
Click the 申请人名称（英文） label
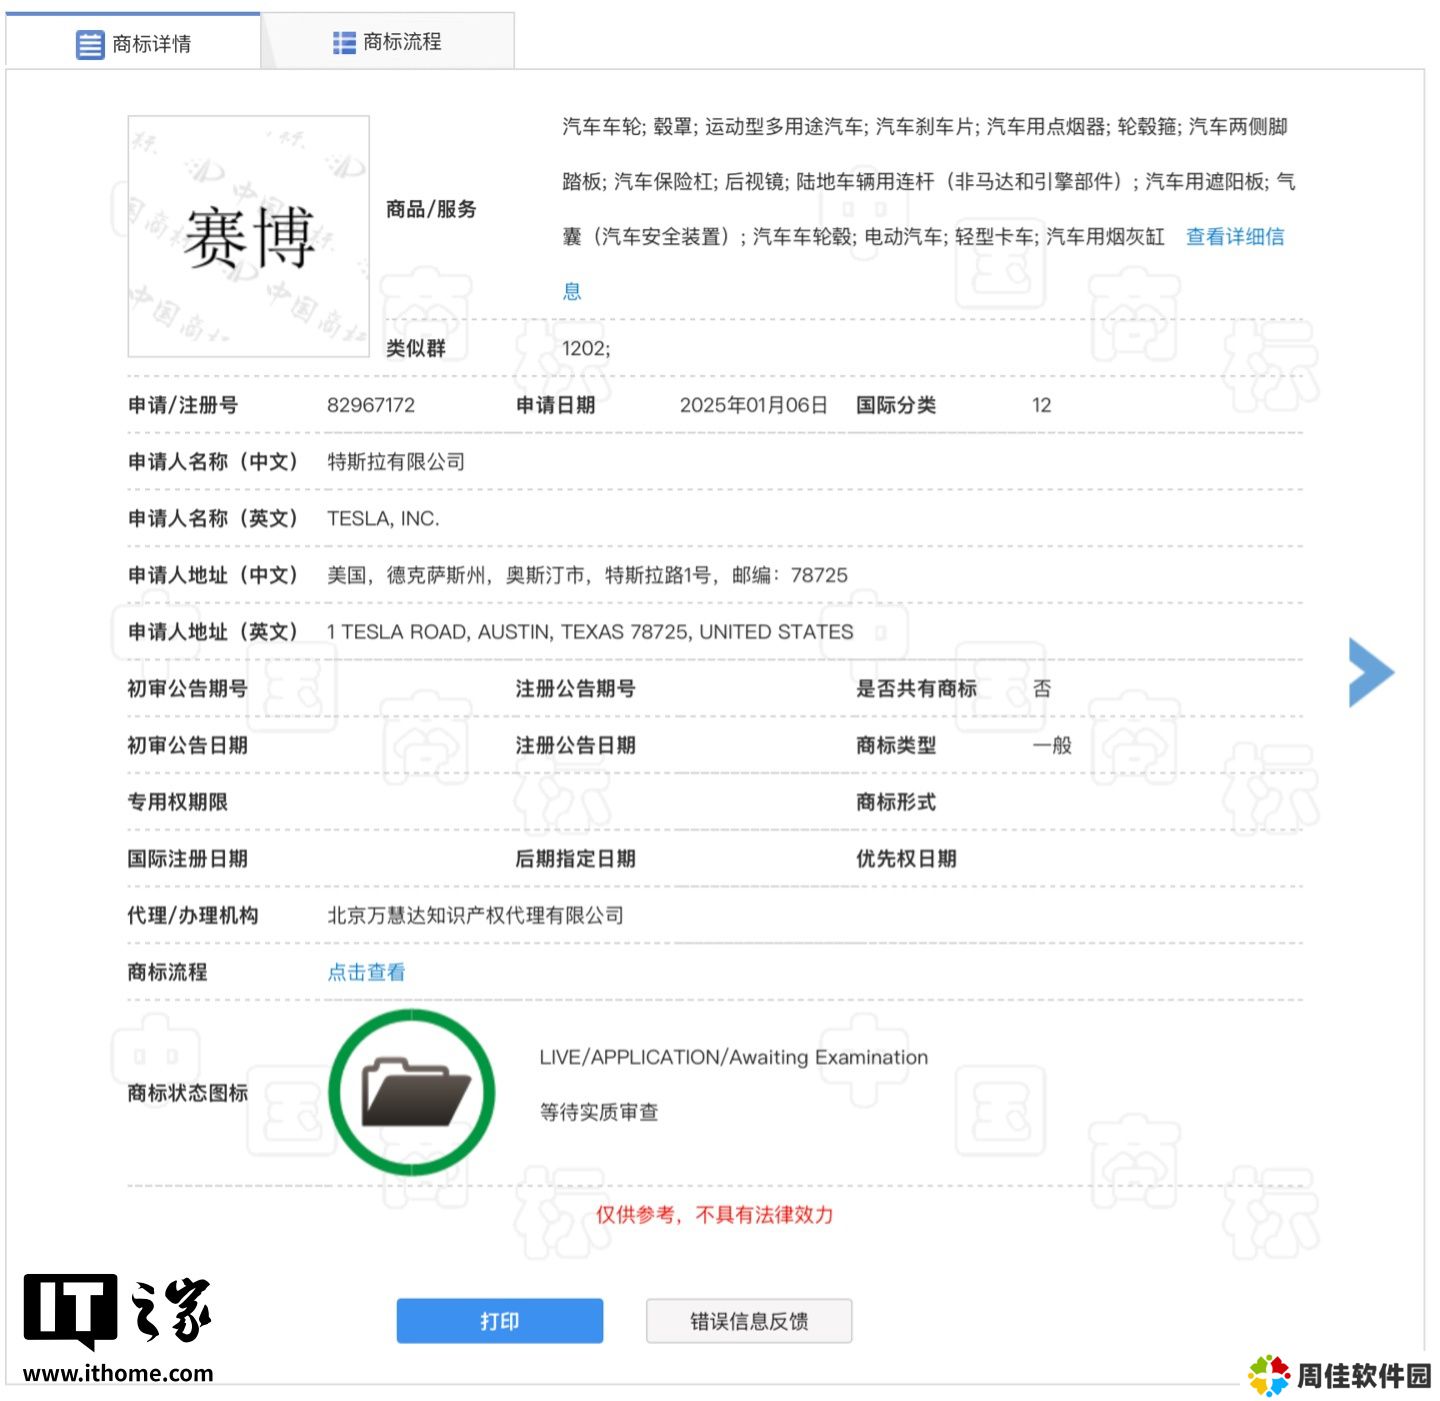[213, 519]
